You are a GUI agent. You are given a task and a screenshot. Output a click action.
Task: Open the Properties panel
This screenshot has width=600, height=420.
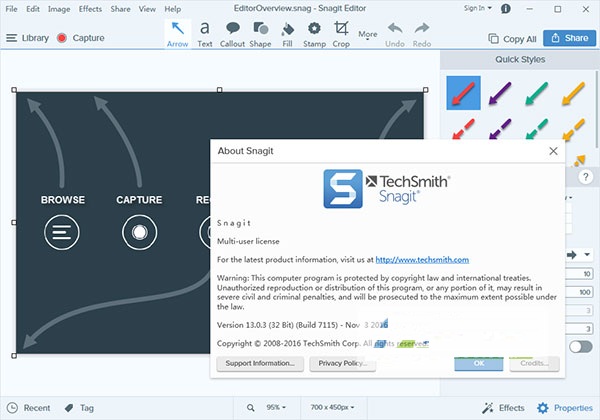pyautogui.click(x=565, y=408)
